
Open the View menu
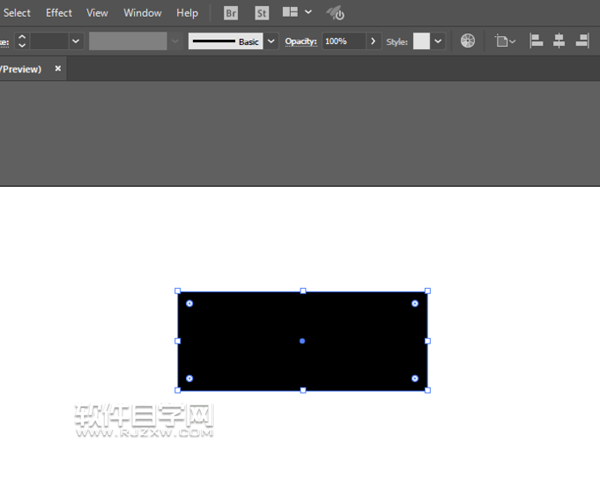tap(97, 13)
